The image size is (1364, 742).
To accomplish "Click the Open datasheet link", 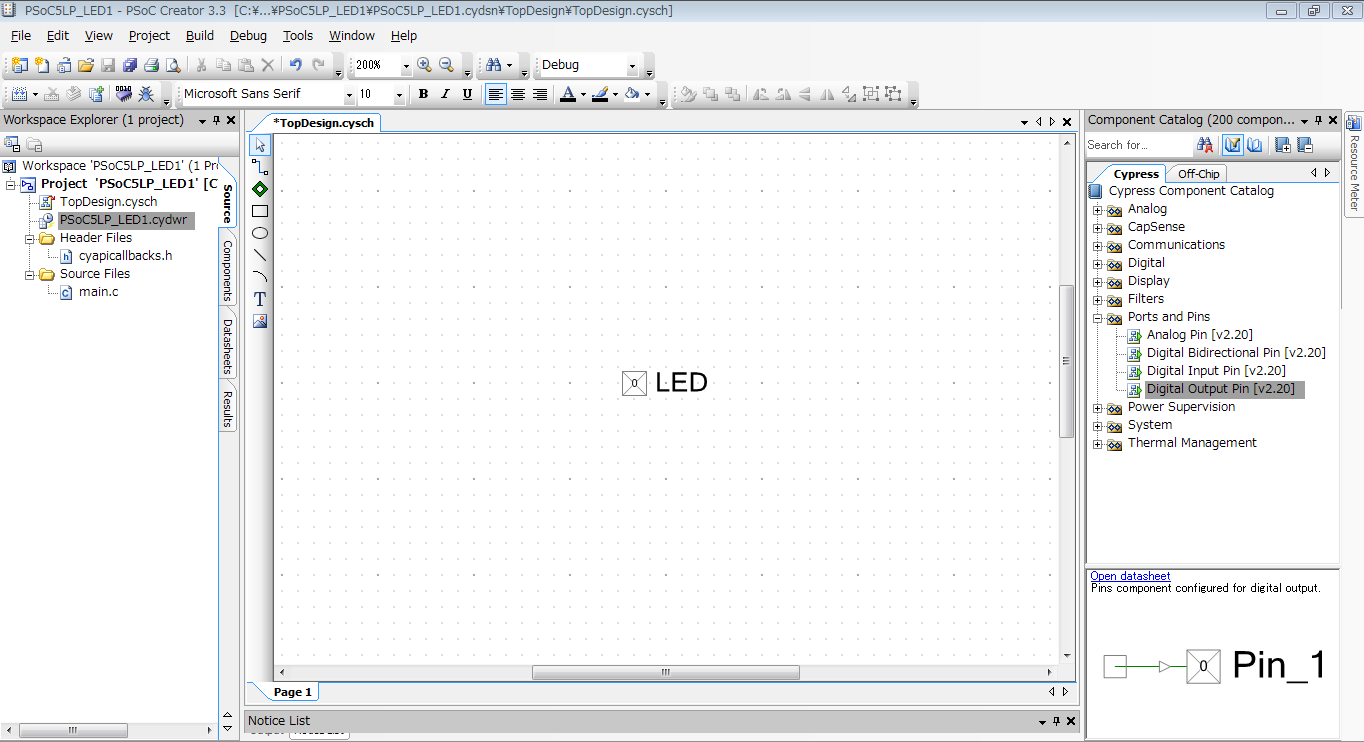I will 1130,576.
